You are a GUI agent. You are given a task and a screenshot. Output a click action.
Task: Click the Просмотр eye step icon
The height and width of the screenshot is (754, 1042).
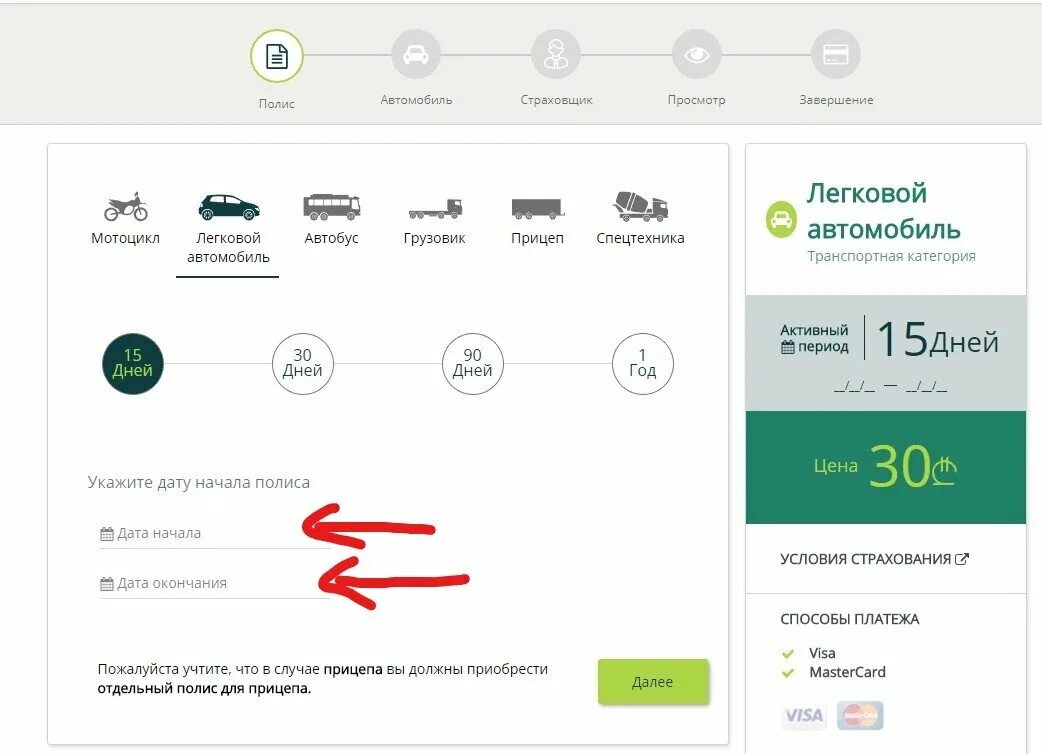696,54
